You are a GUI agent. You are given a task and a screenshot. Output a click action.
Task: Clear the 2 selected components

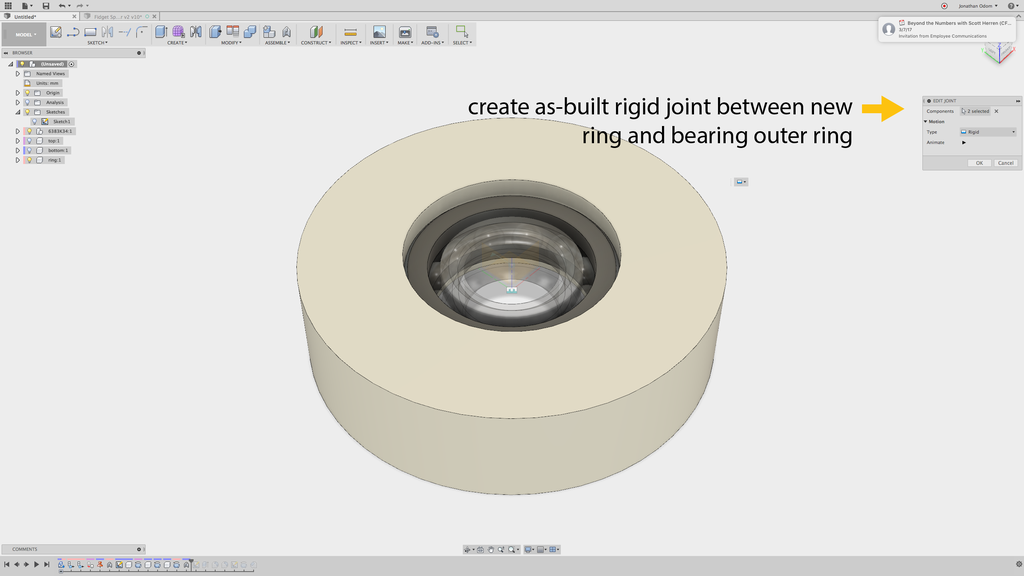tap(997, 111)
